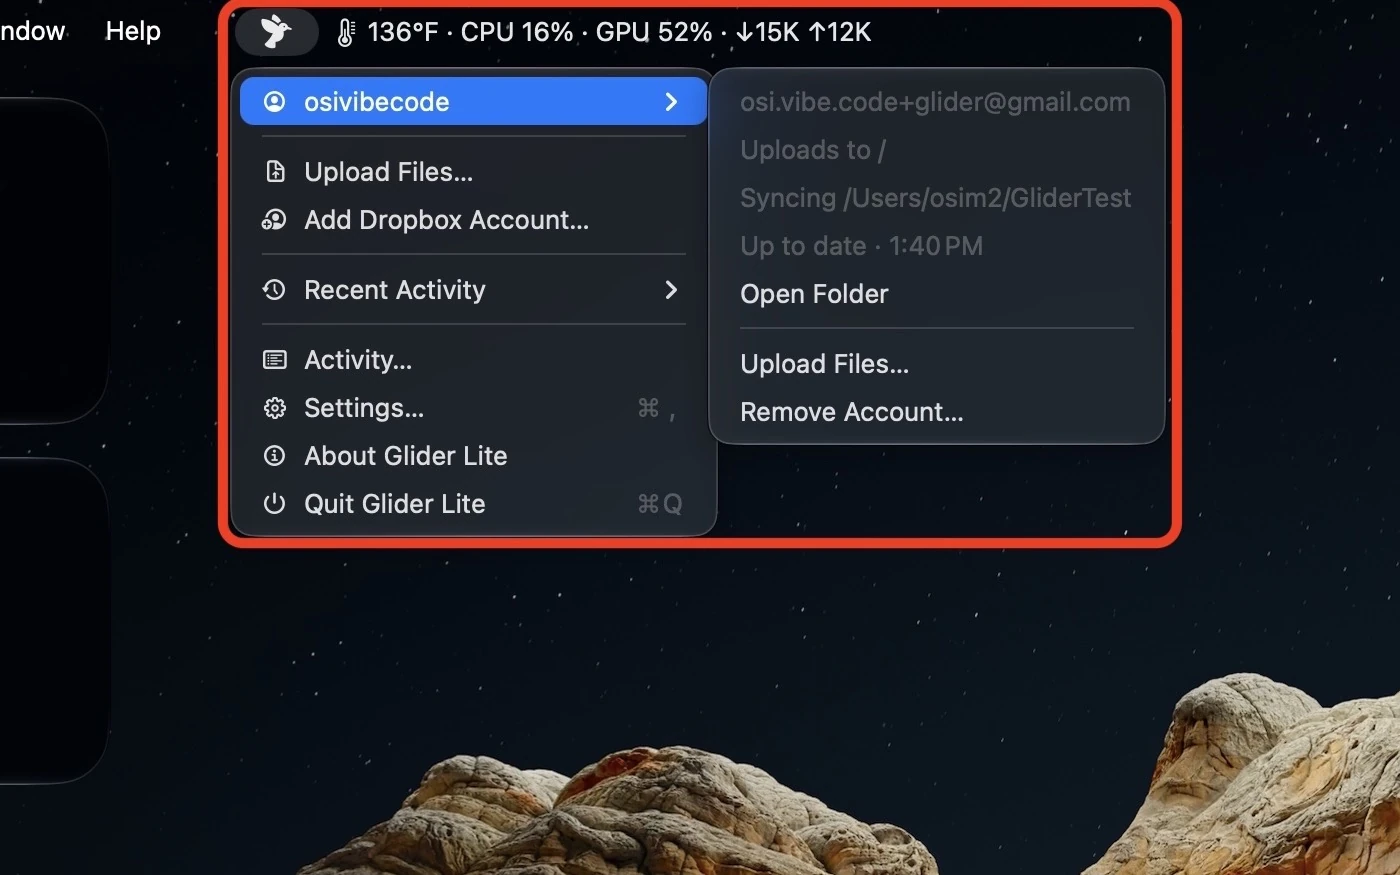Click the "Up to date · 1:40 PM" status
This screenshot has height=875, width=1400.
pos(861,246)
